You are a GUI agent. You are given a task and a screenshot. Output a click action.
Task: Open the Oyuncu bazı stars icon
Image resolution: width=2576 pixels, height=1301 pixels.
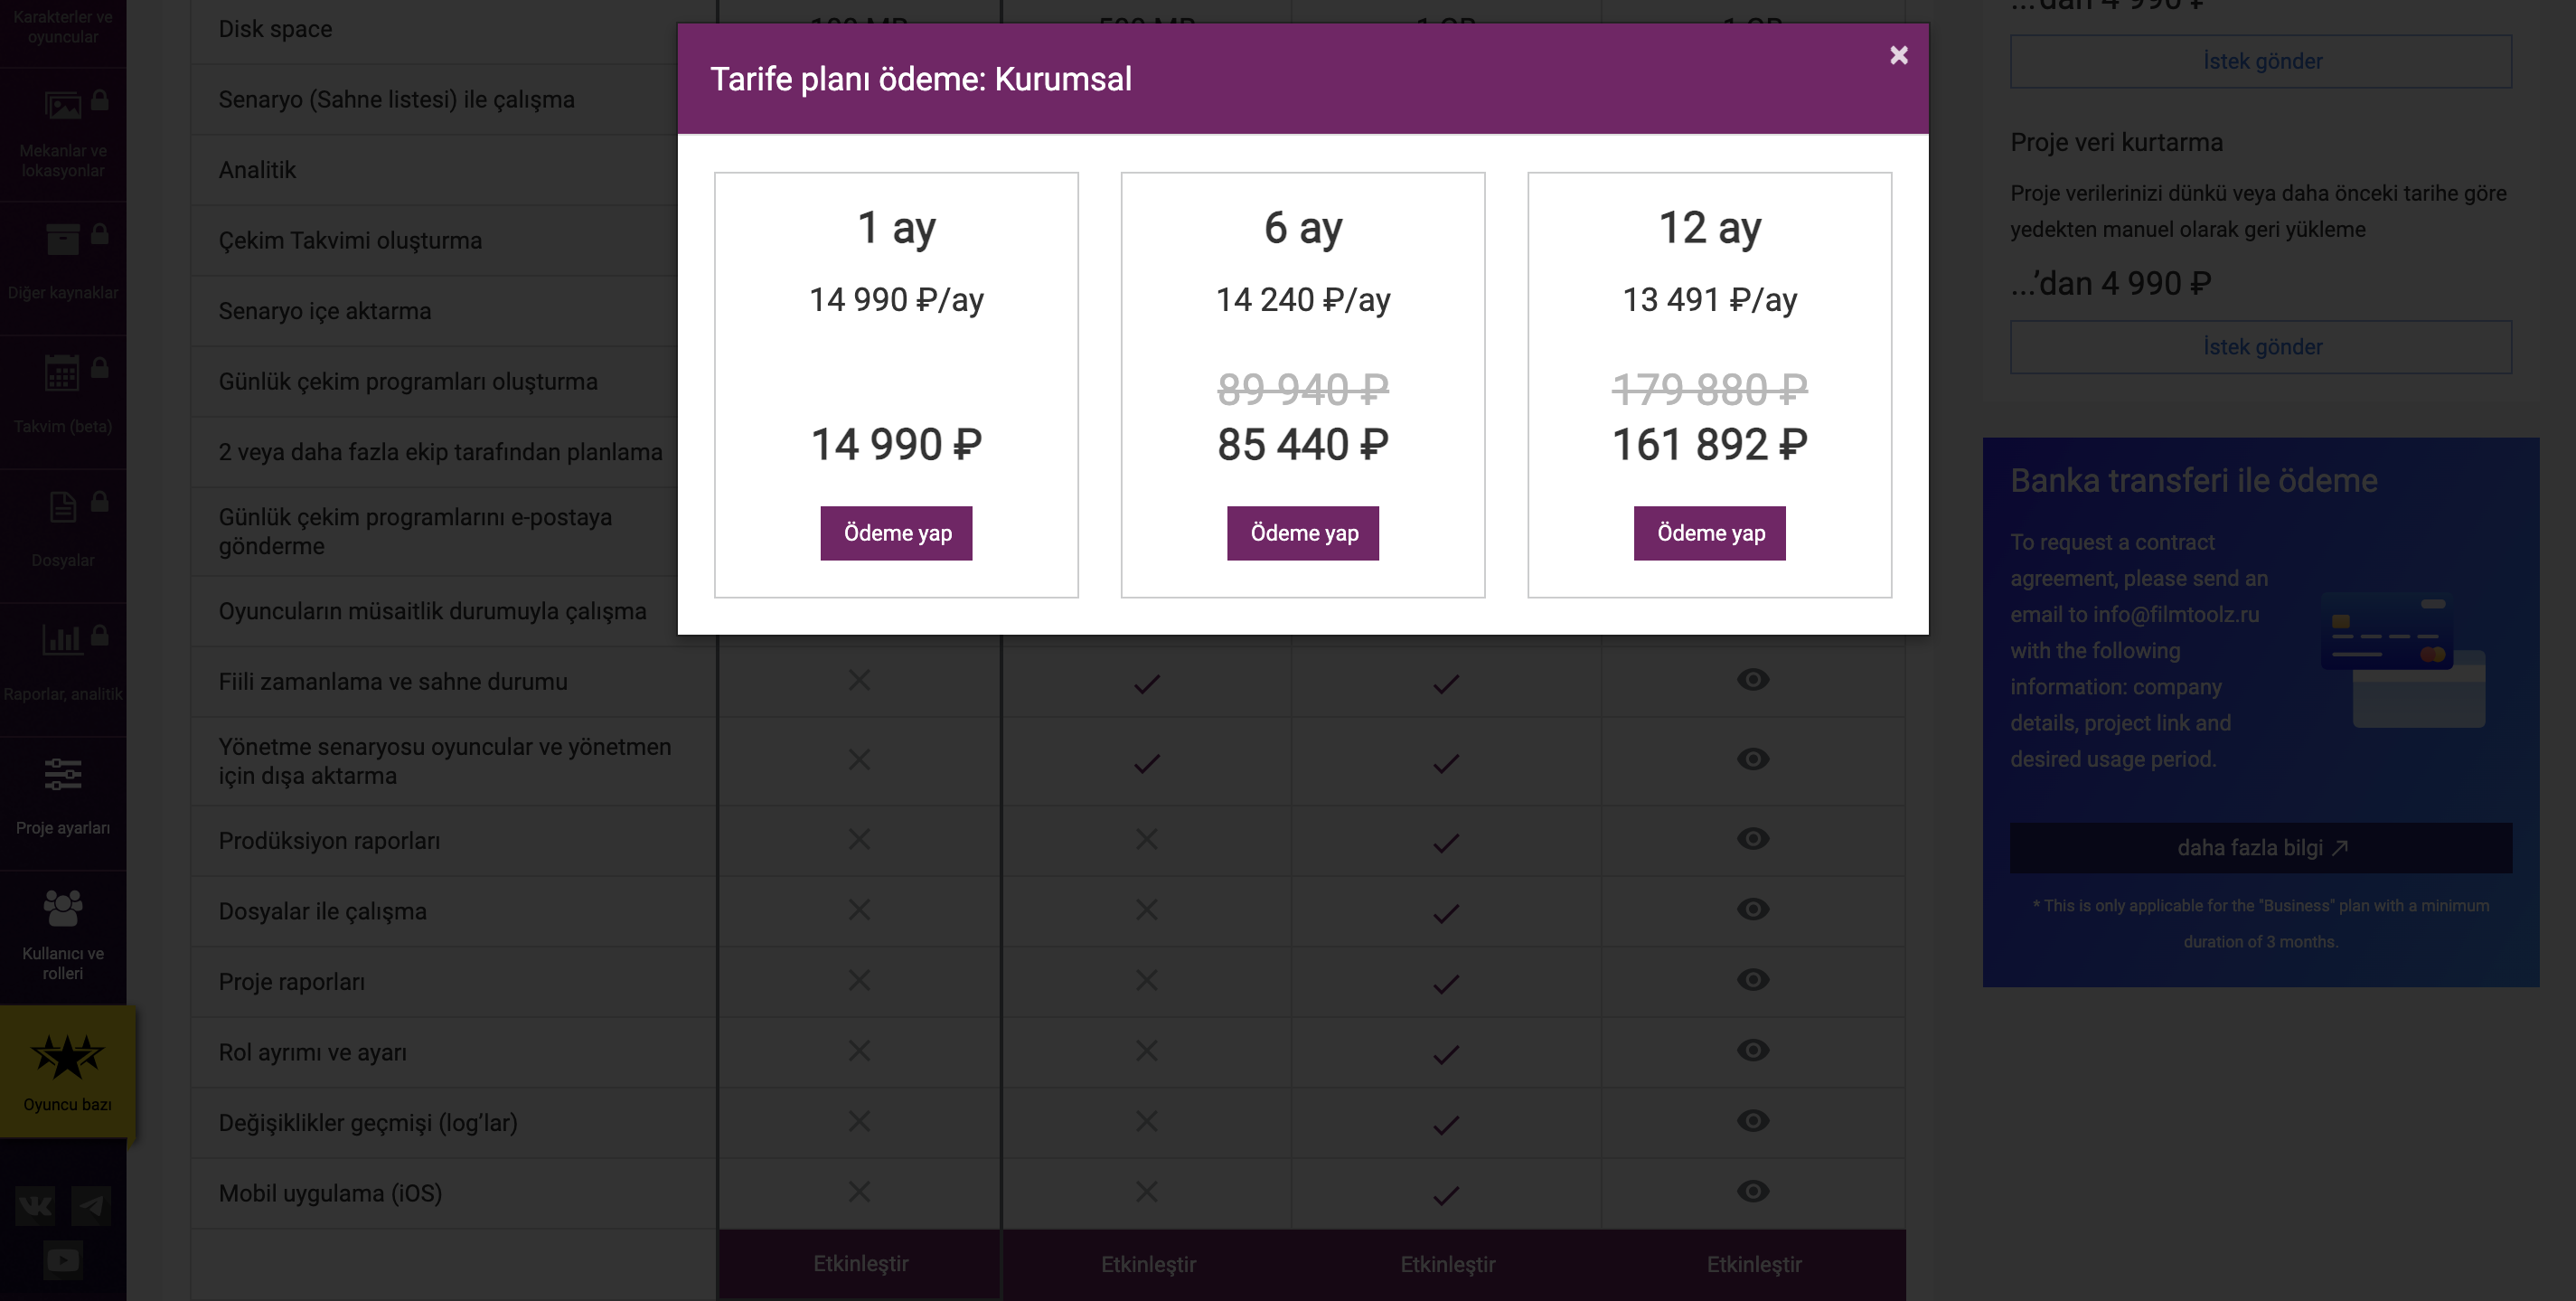[67, 1056]
